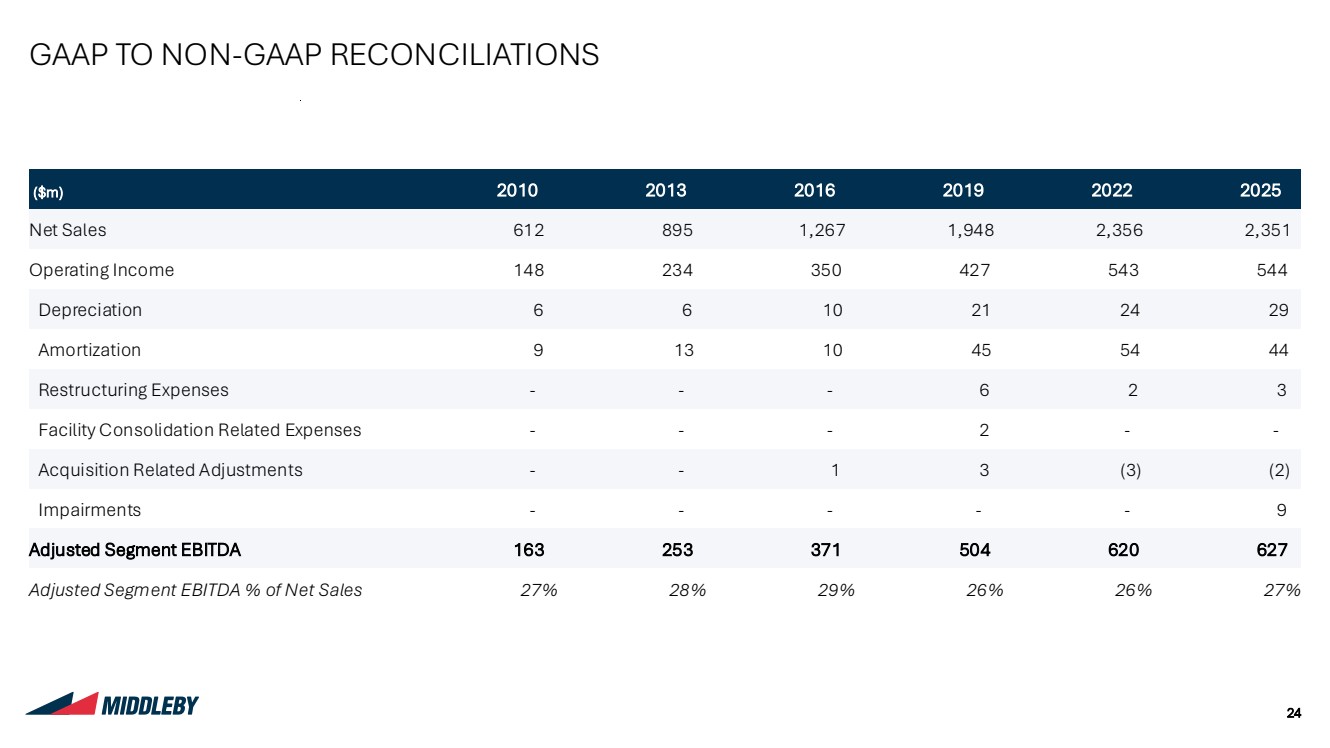Click the italic Adjusted Segment EBITDA % of Net Sales label
This screenshot has width=1330, height=748.
196,590
